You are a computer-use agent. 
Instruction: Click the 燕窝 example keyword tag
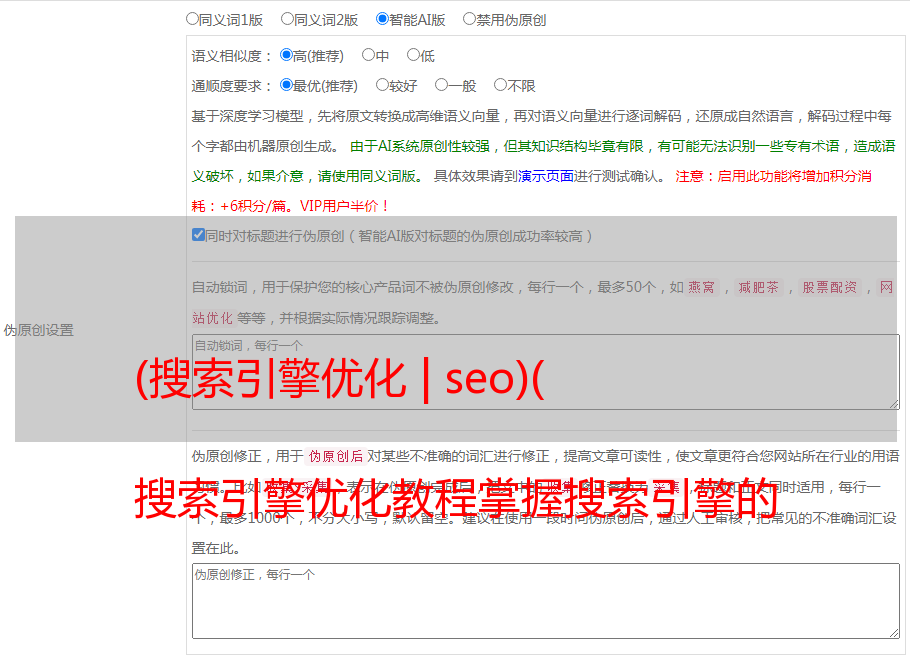tap(701, 287)
